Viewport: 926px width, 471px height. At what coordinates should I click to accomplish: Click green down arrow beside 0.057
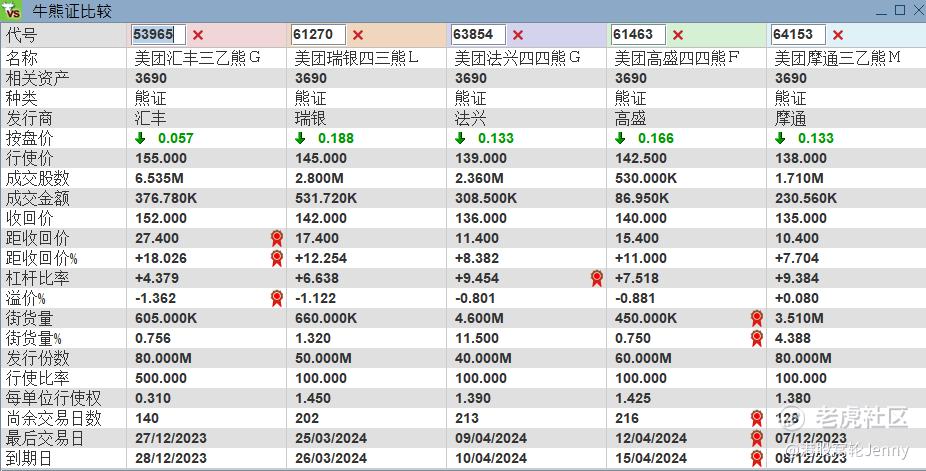[x=140, y=138]
